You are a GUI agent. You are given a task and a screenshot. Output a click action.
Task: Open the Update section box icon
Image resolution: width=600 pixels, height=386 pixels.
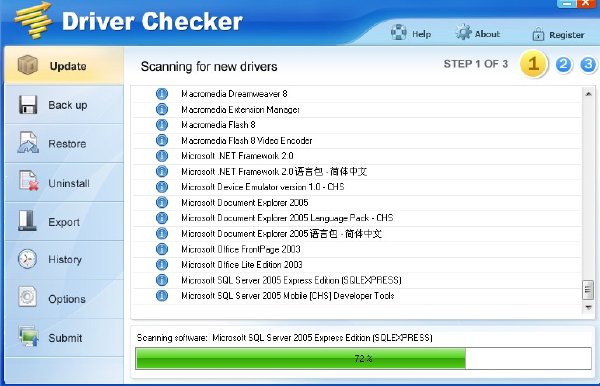click(28, 65)
